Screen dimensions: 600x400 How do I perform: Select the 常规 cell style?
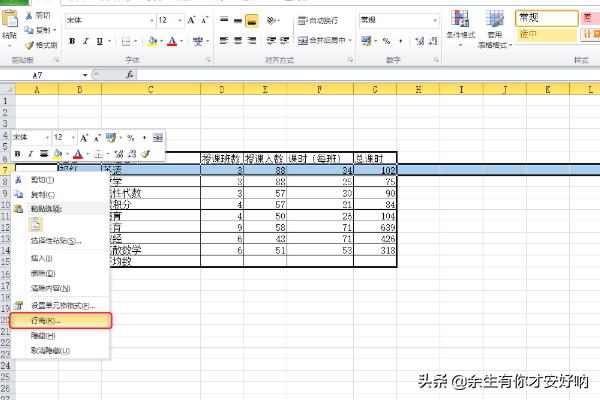546,18
